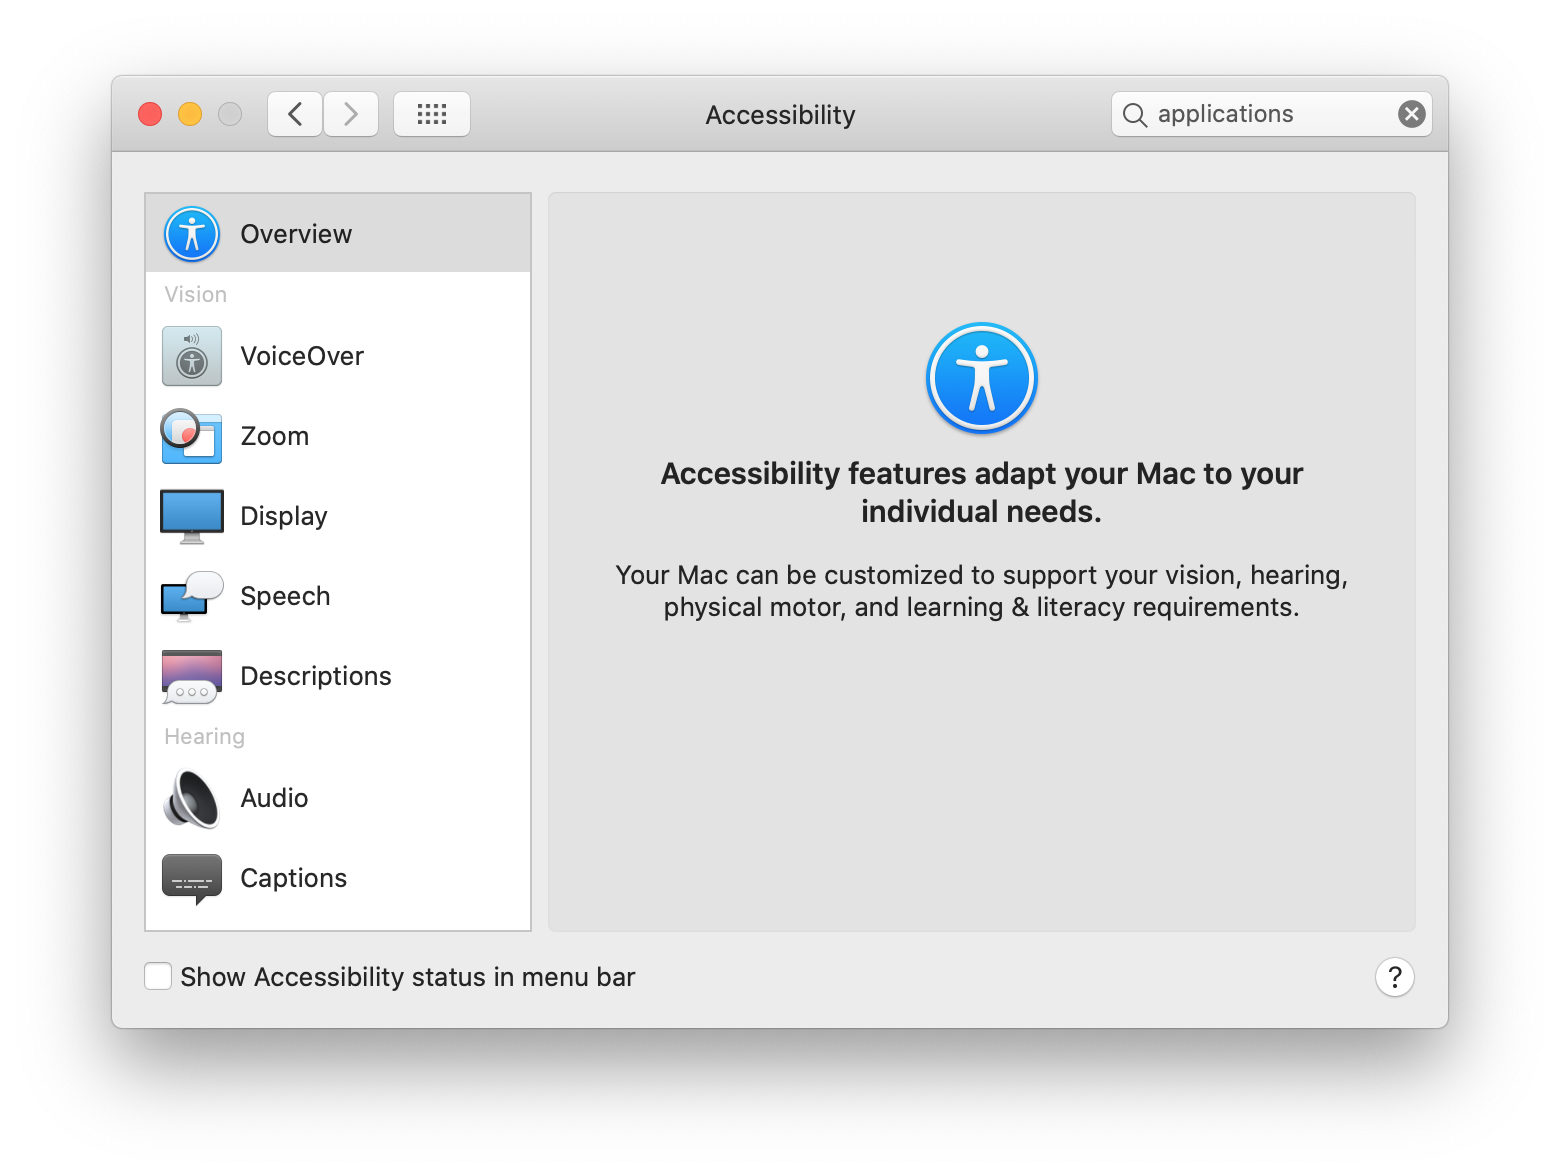1560x1176 pixels.
Task: Click the Vision section header
Action: point(196,294)
